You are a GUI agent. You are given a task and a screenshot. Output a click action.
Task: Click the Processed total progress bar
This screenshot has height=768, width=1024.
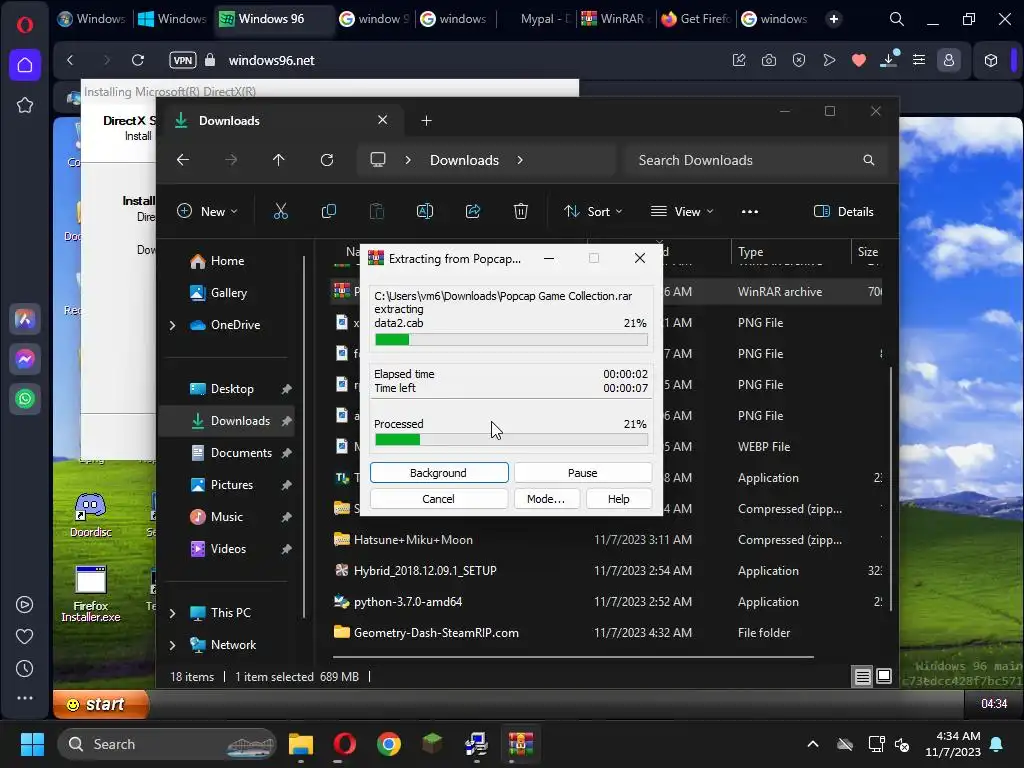(x=511, y=440)
